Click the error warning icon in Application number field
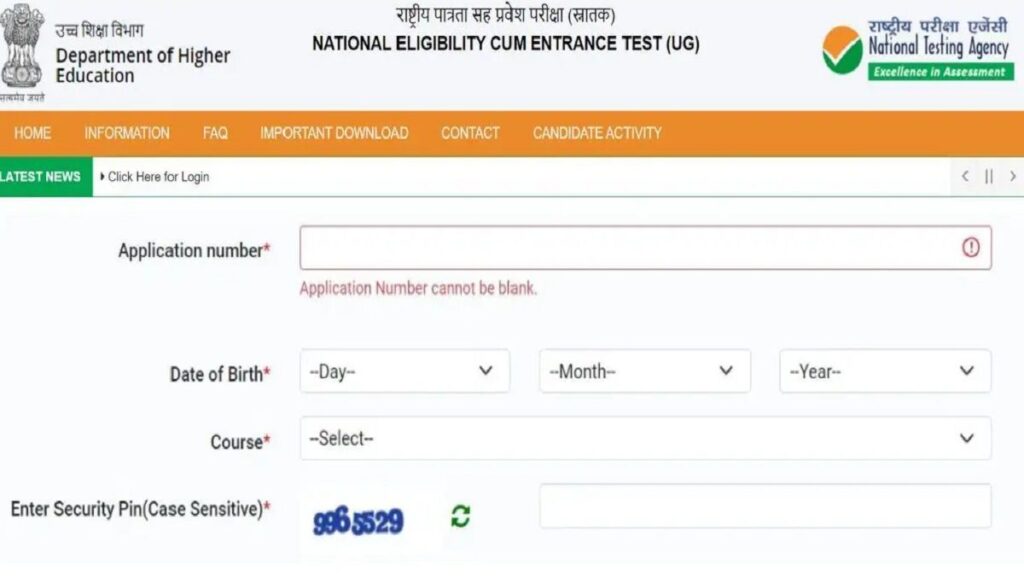This screenshot has height=576, width=1024. coord(970,248)
